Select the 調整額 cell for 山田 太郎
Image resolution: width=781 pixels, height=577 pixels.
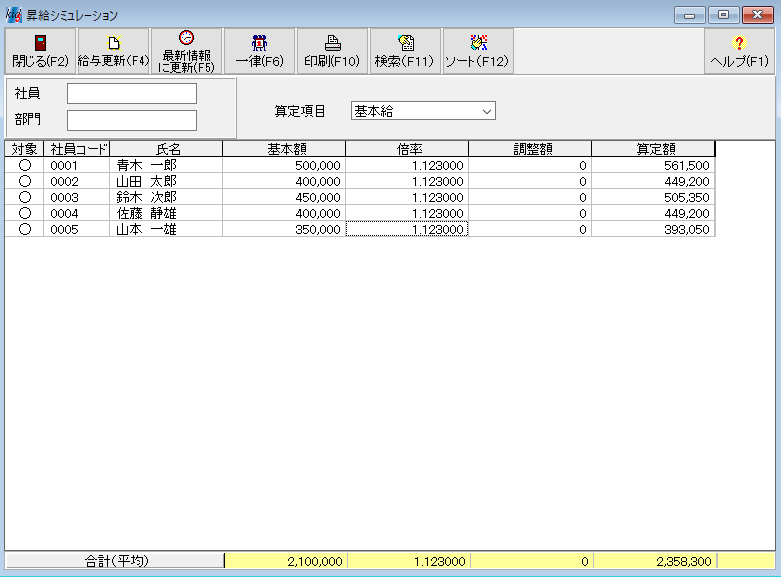[530, 181]
